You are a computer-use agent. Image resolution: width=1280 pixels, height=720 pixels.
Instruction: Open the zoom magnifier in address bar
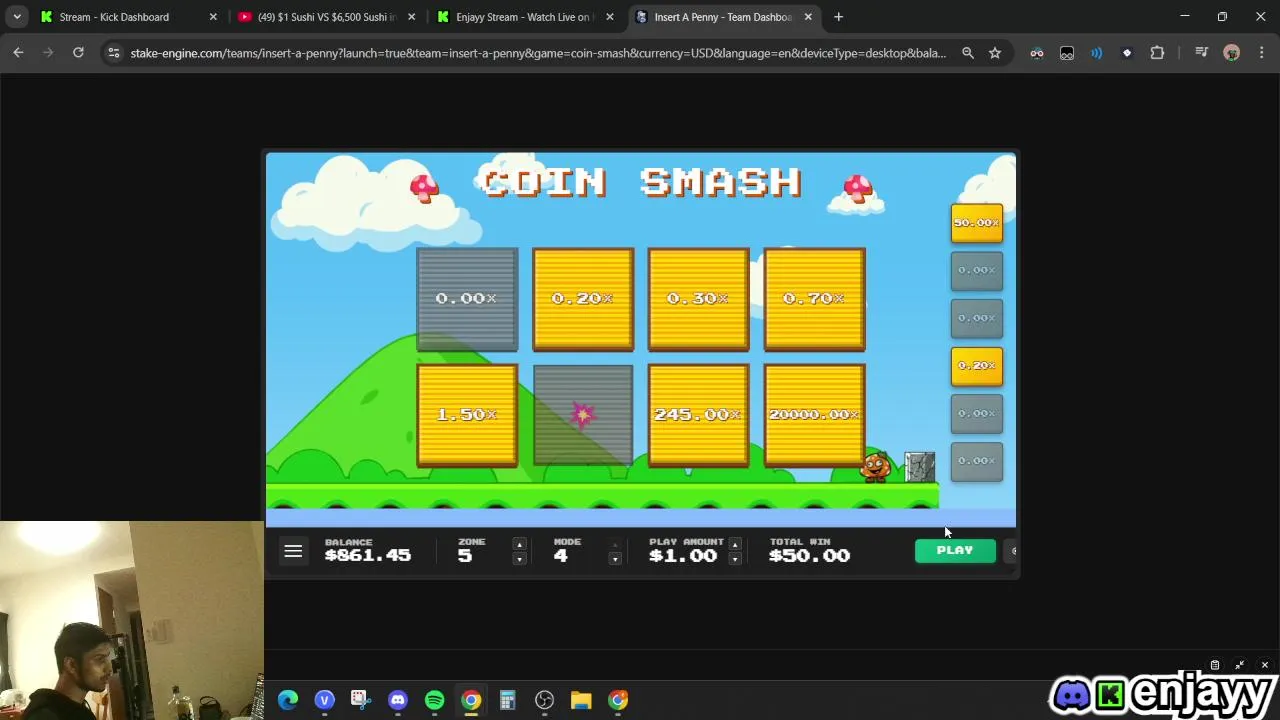[x=968, y=53]
